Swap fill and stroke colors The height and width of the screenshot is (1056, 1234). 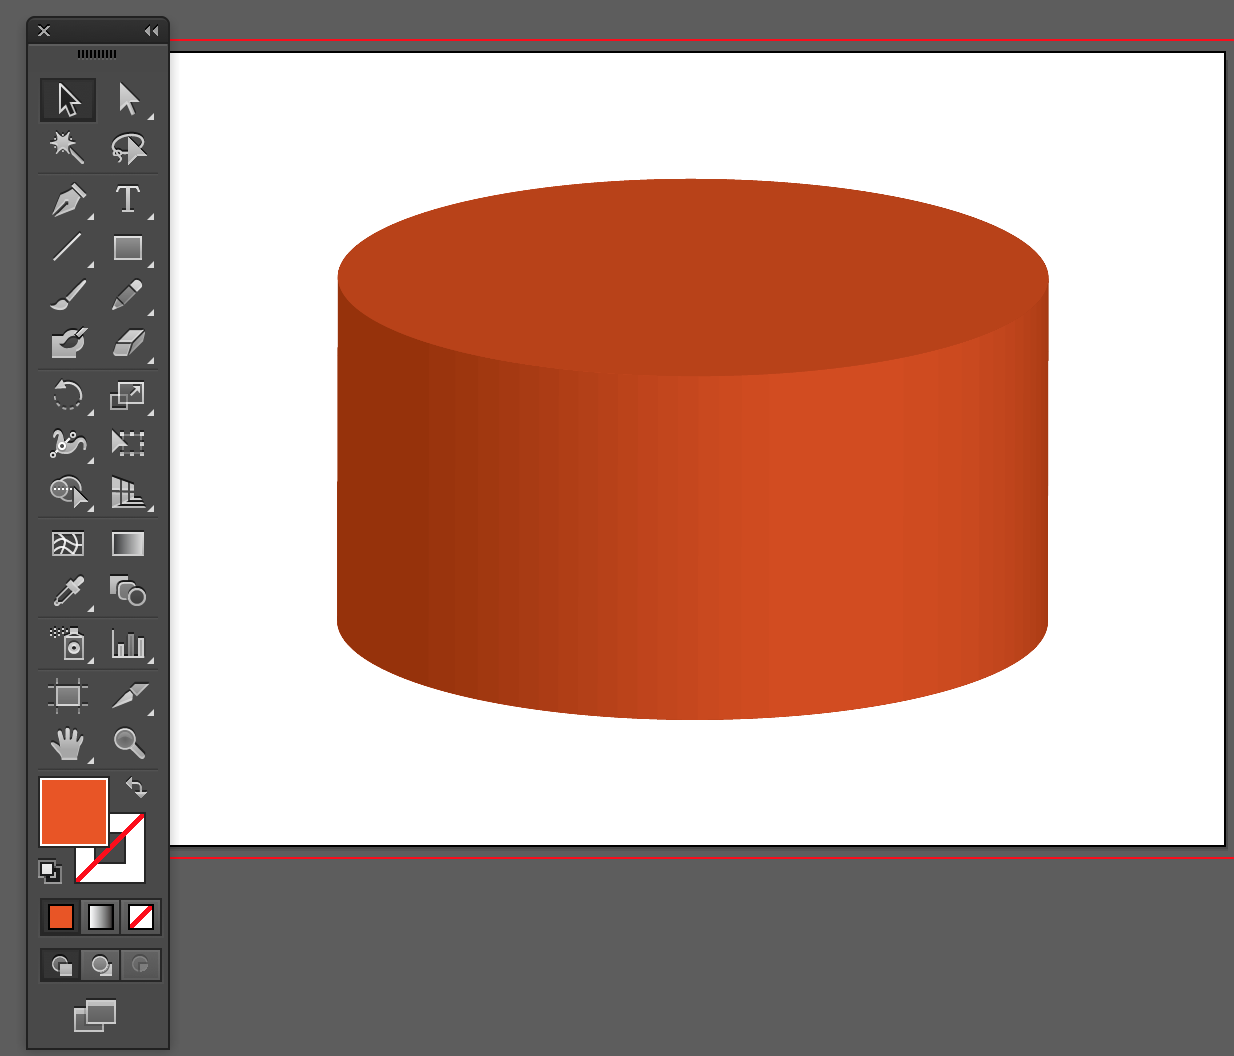point(136,788)
